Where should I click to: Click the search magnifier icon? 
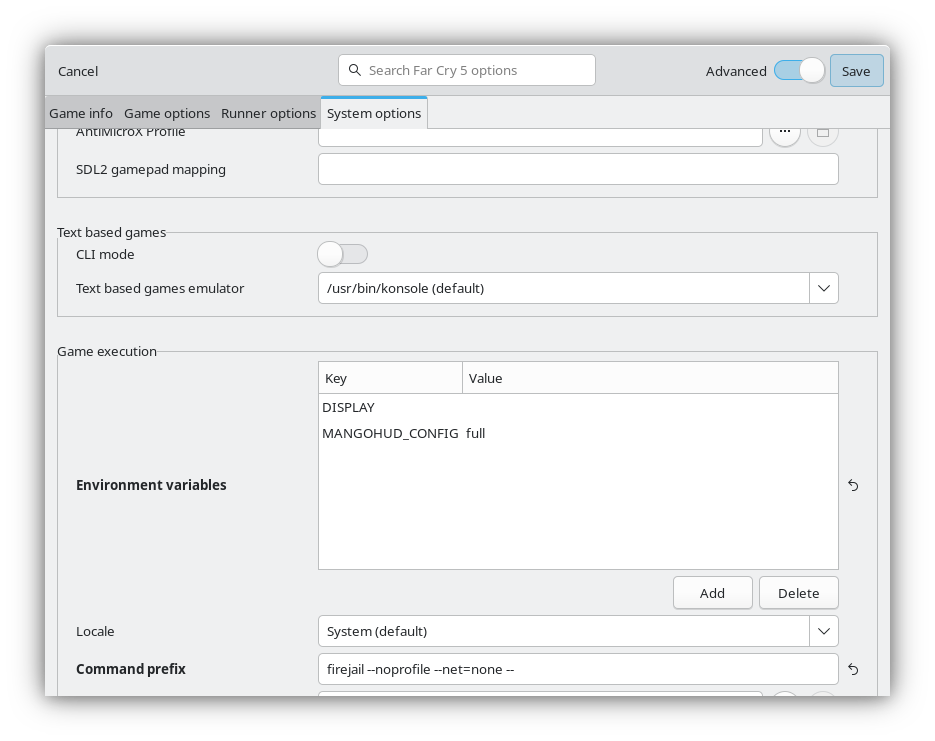pyautogui.click(x=355, y=71)
